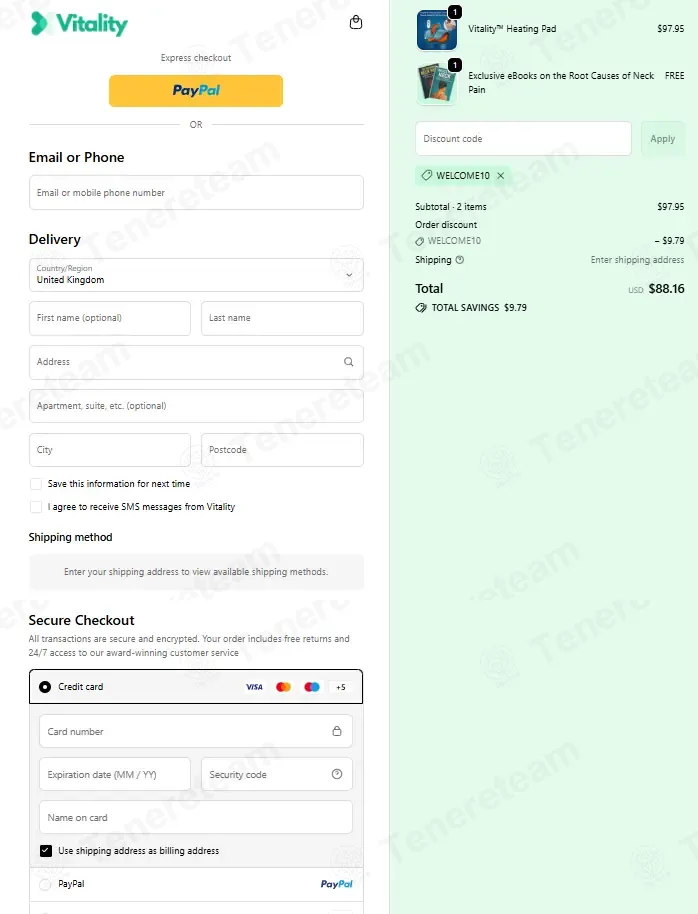Viewport: 698px width, 914px height.
Task: Click the address search magnifier icon
Action: pos(349,362)
